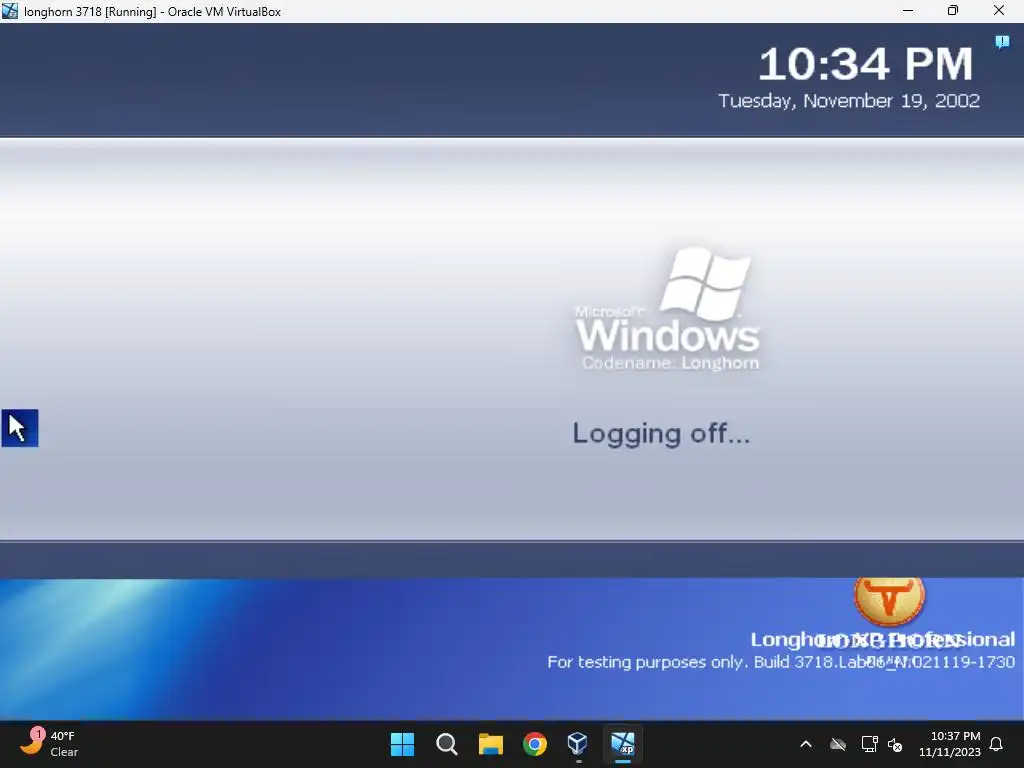This screenshot has height=768, width=1024.
Task: Open the weather widget showing 40°F Clear
Action: coord(50,744)
